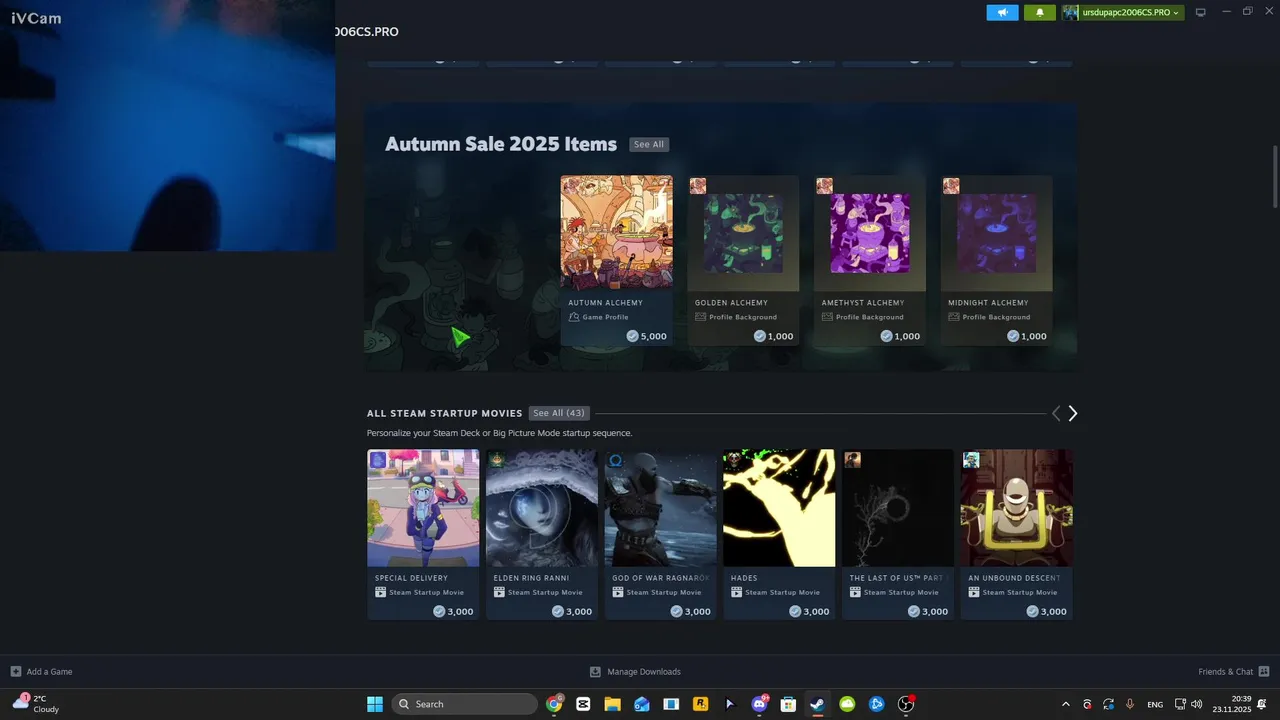The width and height of the screenshot is (1280, 720).
Task: Open Google Chrome from taskbar
Action: [x=554, y=704]
